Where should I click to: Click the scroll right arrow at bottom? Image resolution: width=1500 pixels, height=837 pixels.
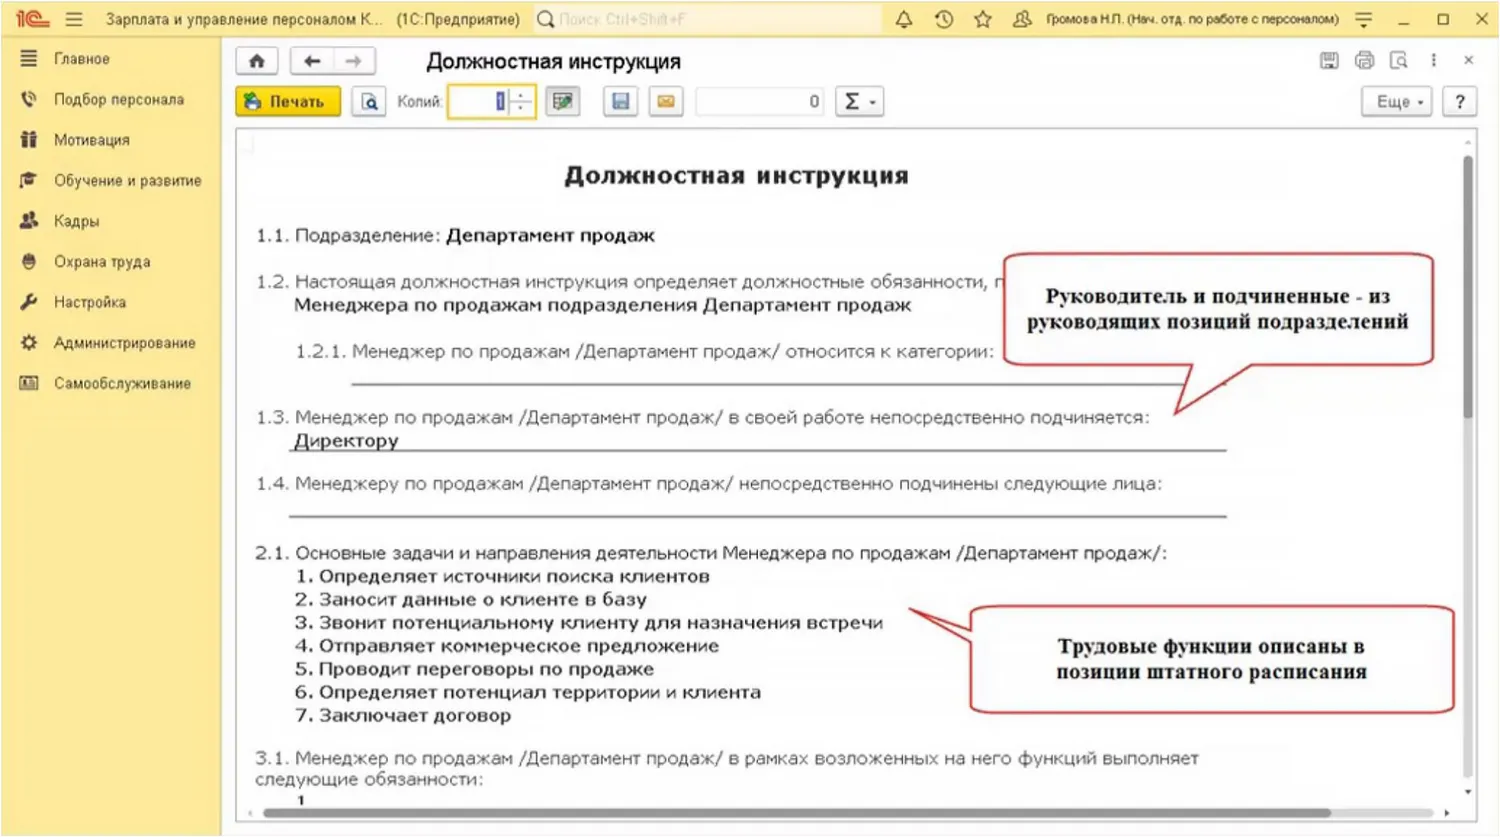1447,813
